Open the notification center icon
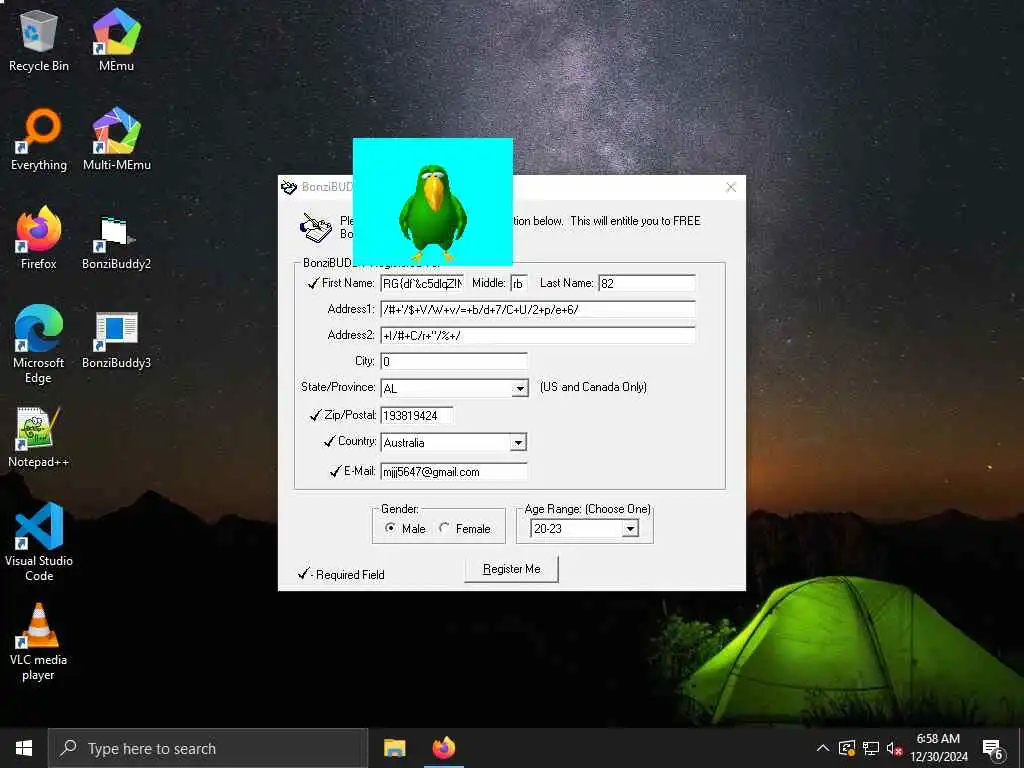This screenshot has width=1024, height=768. pyautogui.click(x=992, y=750)
